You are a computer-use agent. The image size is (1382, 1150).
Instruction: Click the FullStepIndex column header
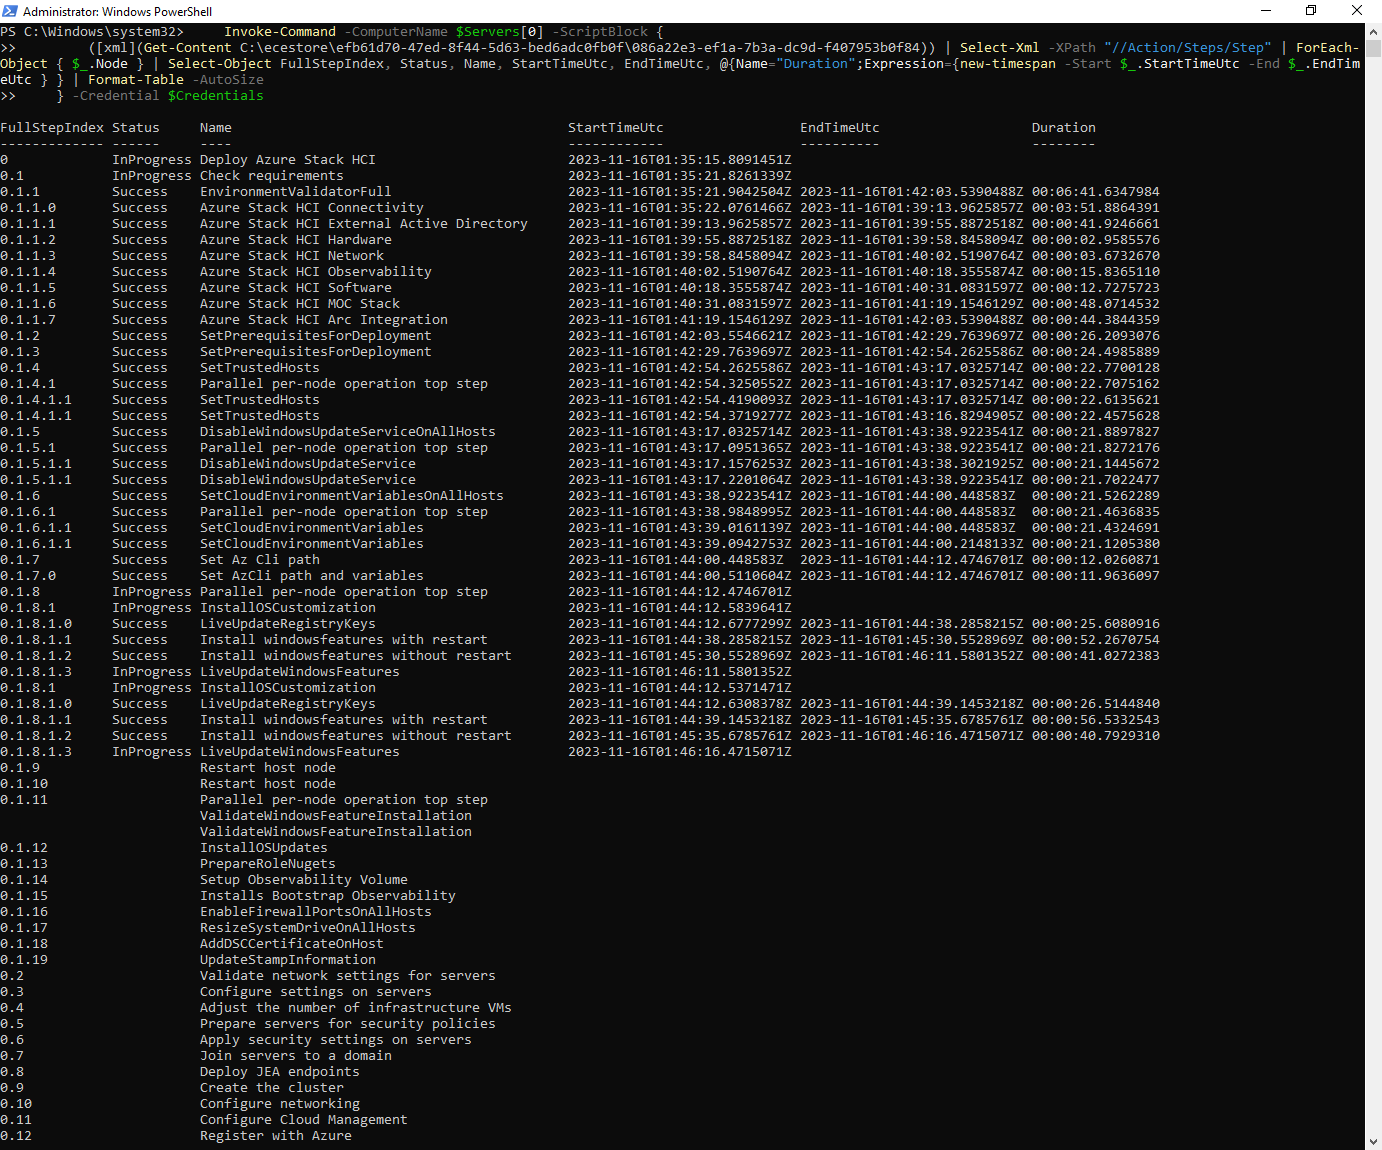pos(52,128)
